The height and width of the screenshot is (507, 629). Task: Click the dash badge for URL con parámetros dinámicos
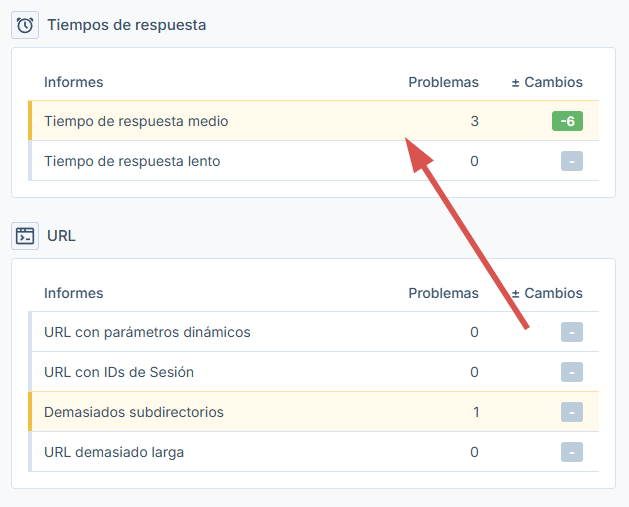tap(572, 332)
